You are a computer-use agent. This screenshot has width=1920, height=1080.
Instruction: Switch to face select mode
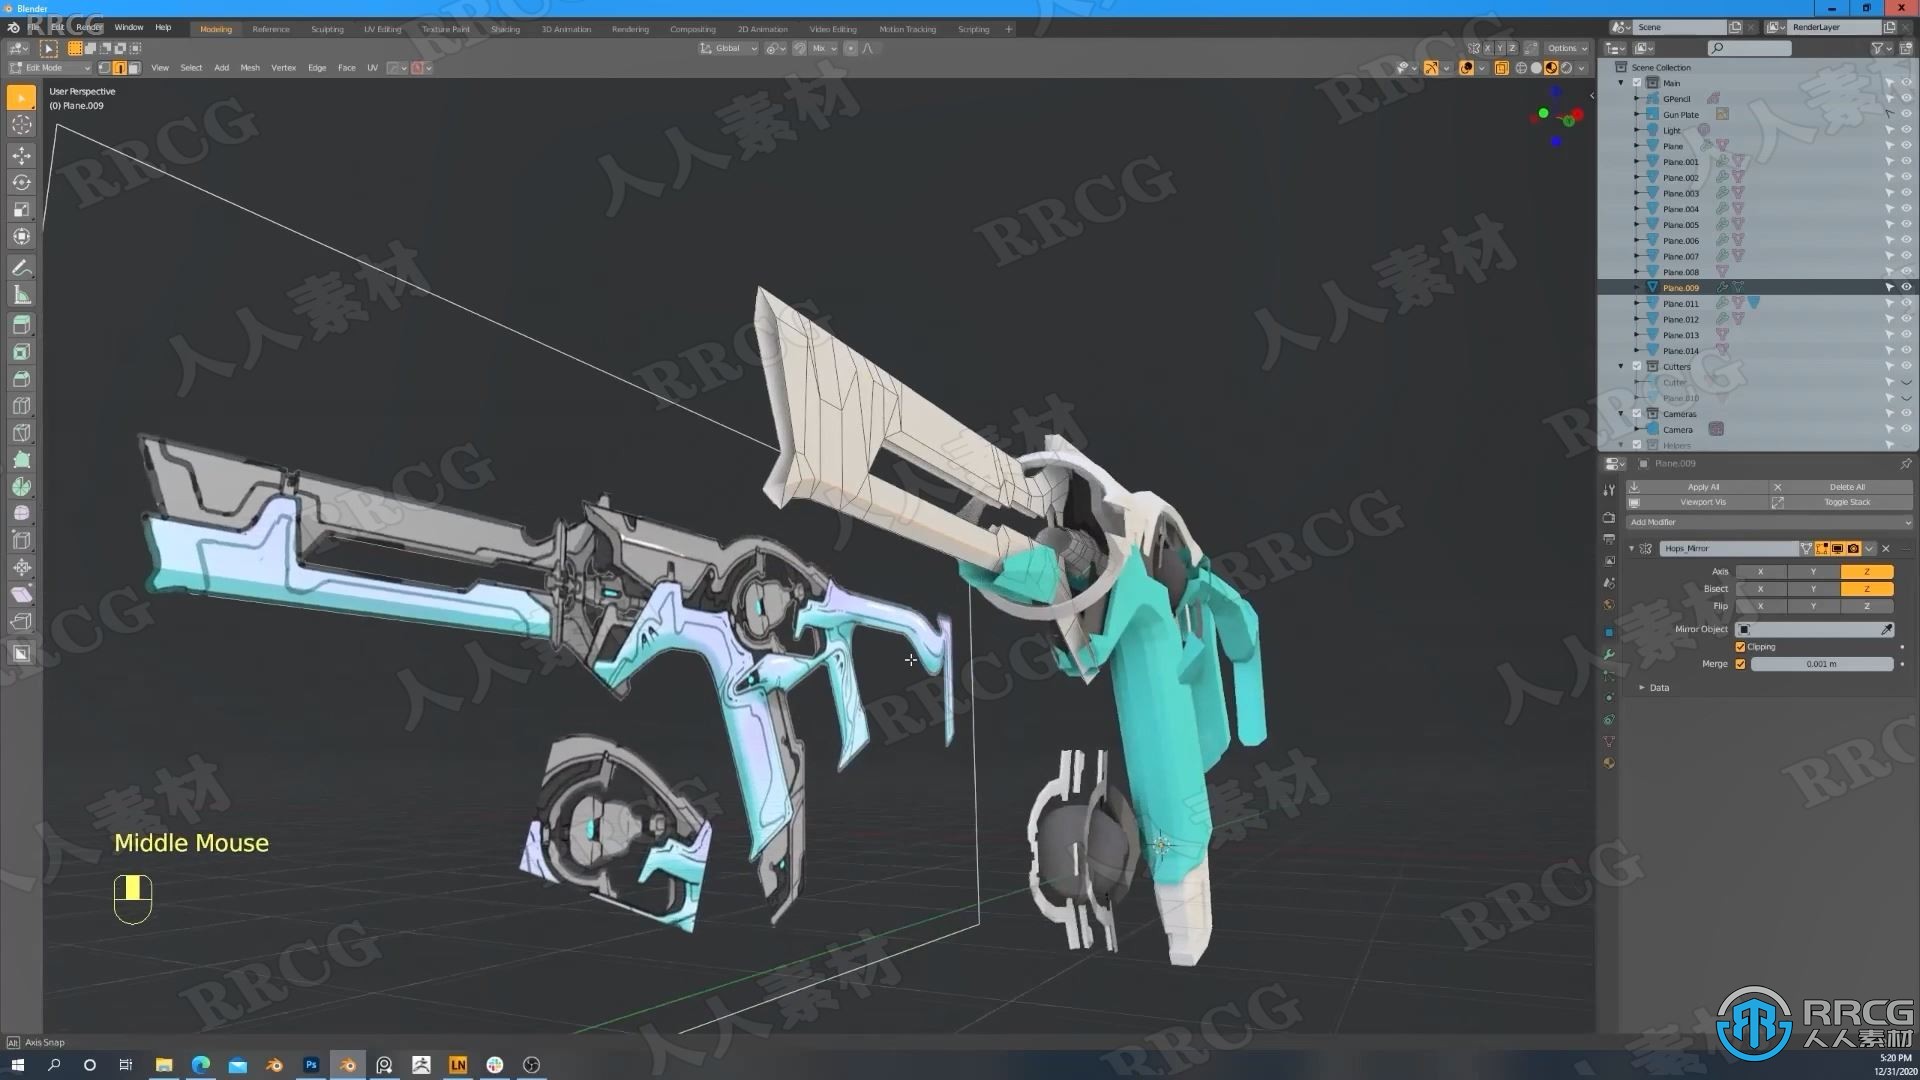(x=134, y=68)
